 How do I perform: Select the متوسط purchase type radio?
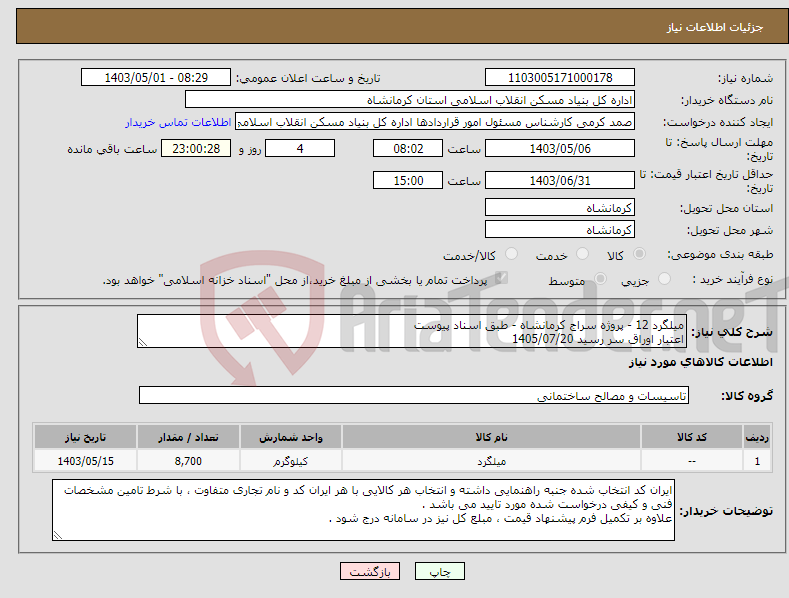(600, 279)
